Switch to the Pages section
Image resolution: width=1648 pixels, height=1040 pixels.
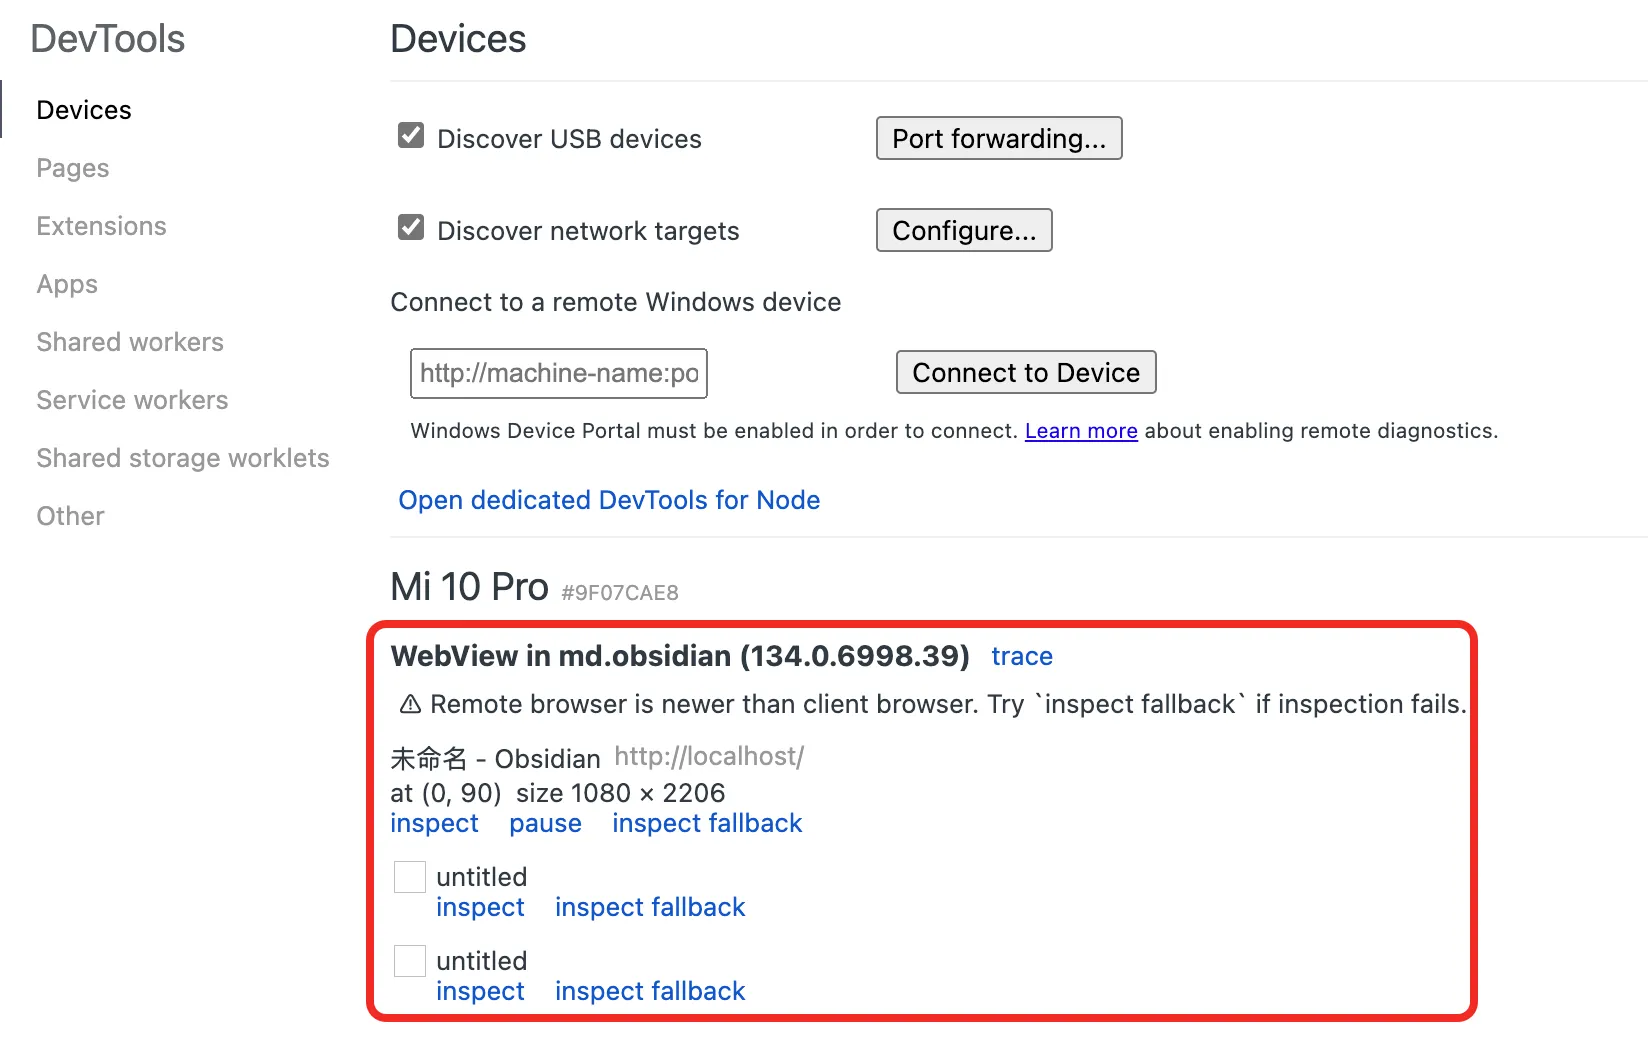(x=73, y=168)
